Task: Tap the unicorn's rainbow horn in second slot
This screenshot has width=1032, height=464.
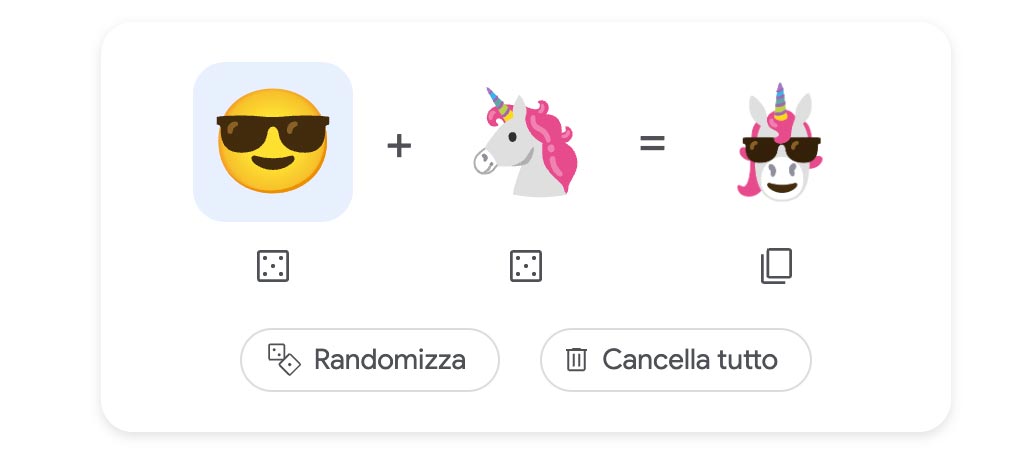Action: [497, 102]
